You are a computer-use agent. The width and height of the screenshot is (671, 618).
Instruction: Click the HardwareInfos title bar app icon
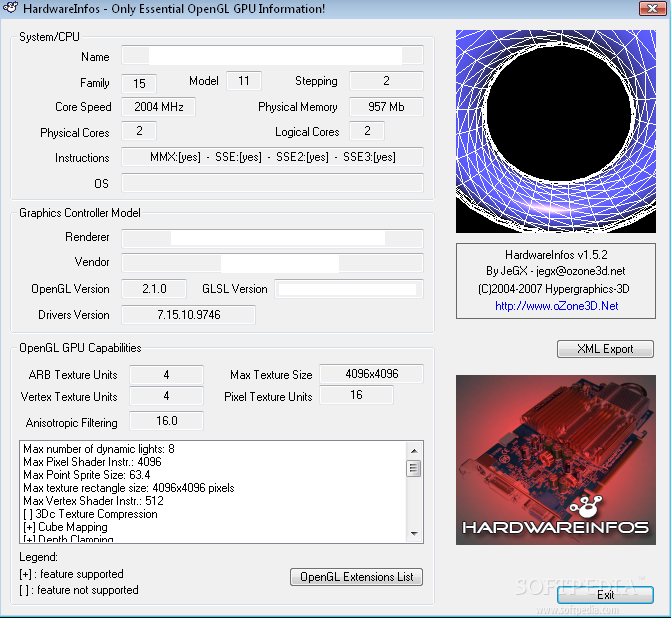pos(10,8)
